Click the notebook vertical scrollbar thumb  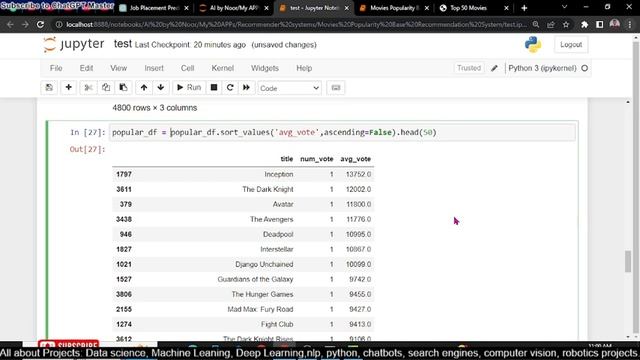[x=628, y=261]
